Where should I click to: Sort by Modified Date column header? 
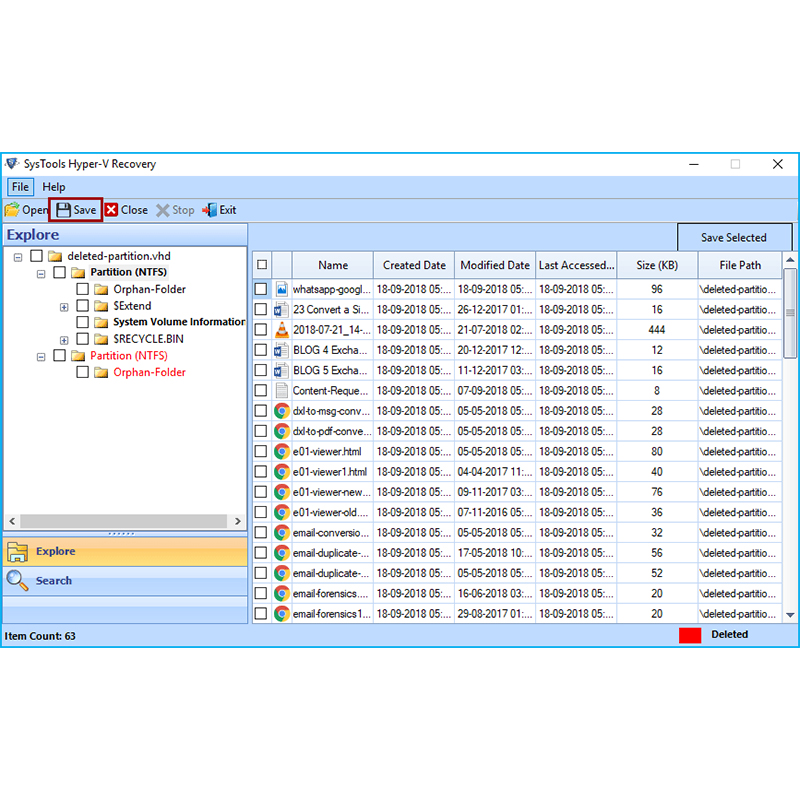(x=495, y=265)
